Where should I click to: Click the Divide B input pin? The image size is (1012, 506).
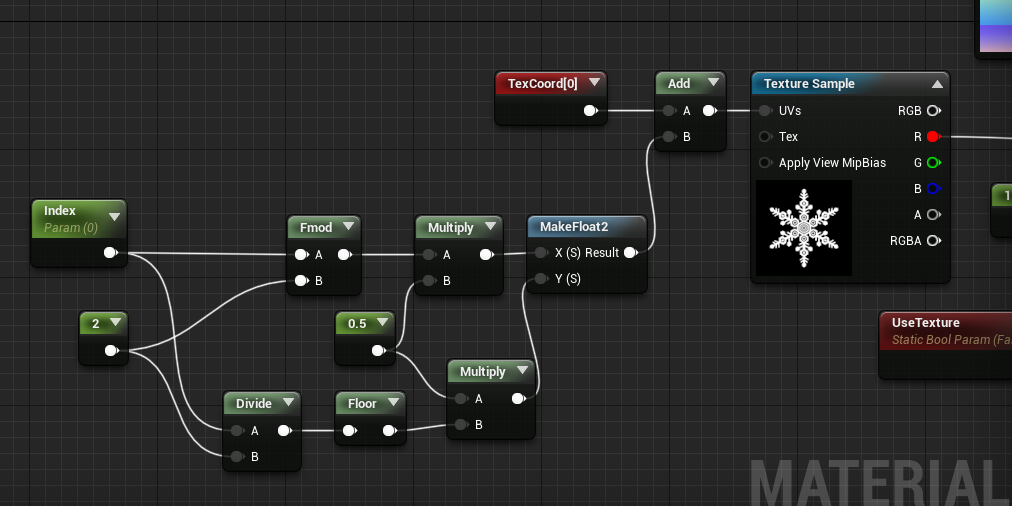pos(238,456)
